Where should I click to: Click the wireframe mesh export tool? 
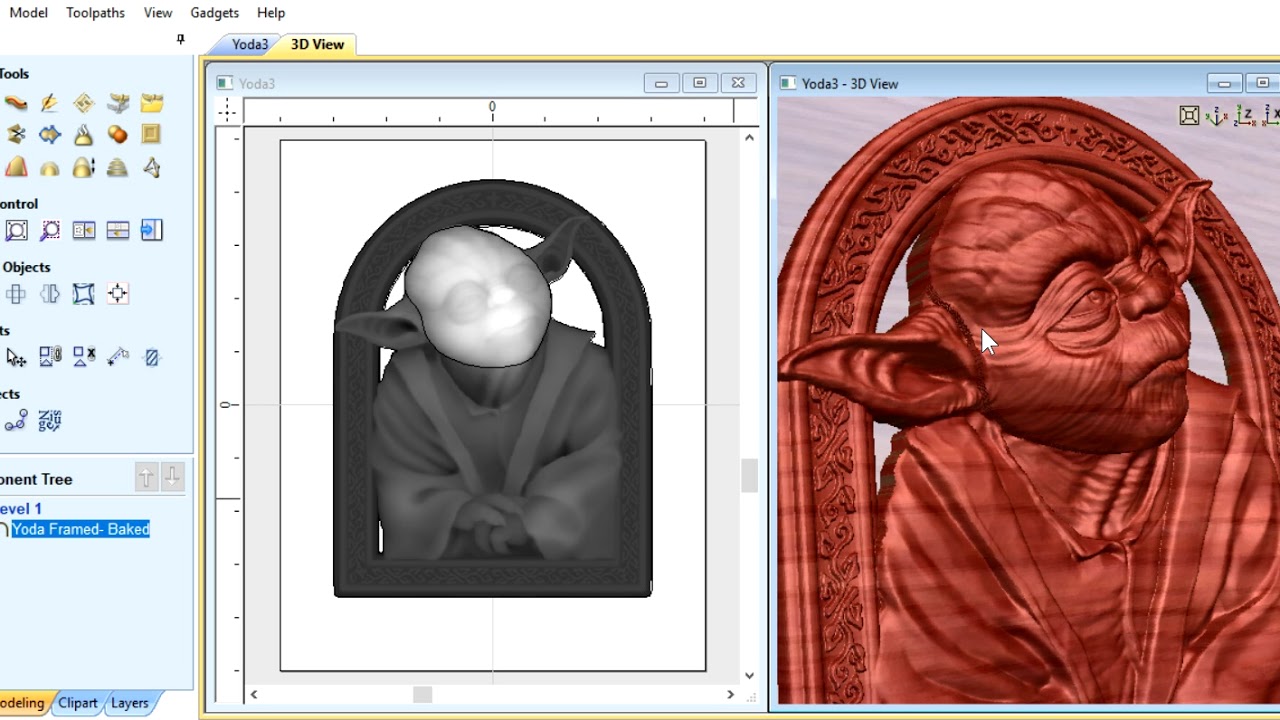tap(152, 167)
